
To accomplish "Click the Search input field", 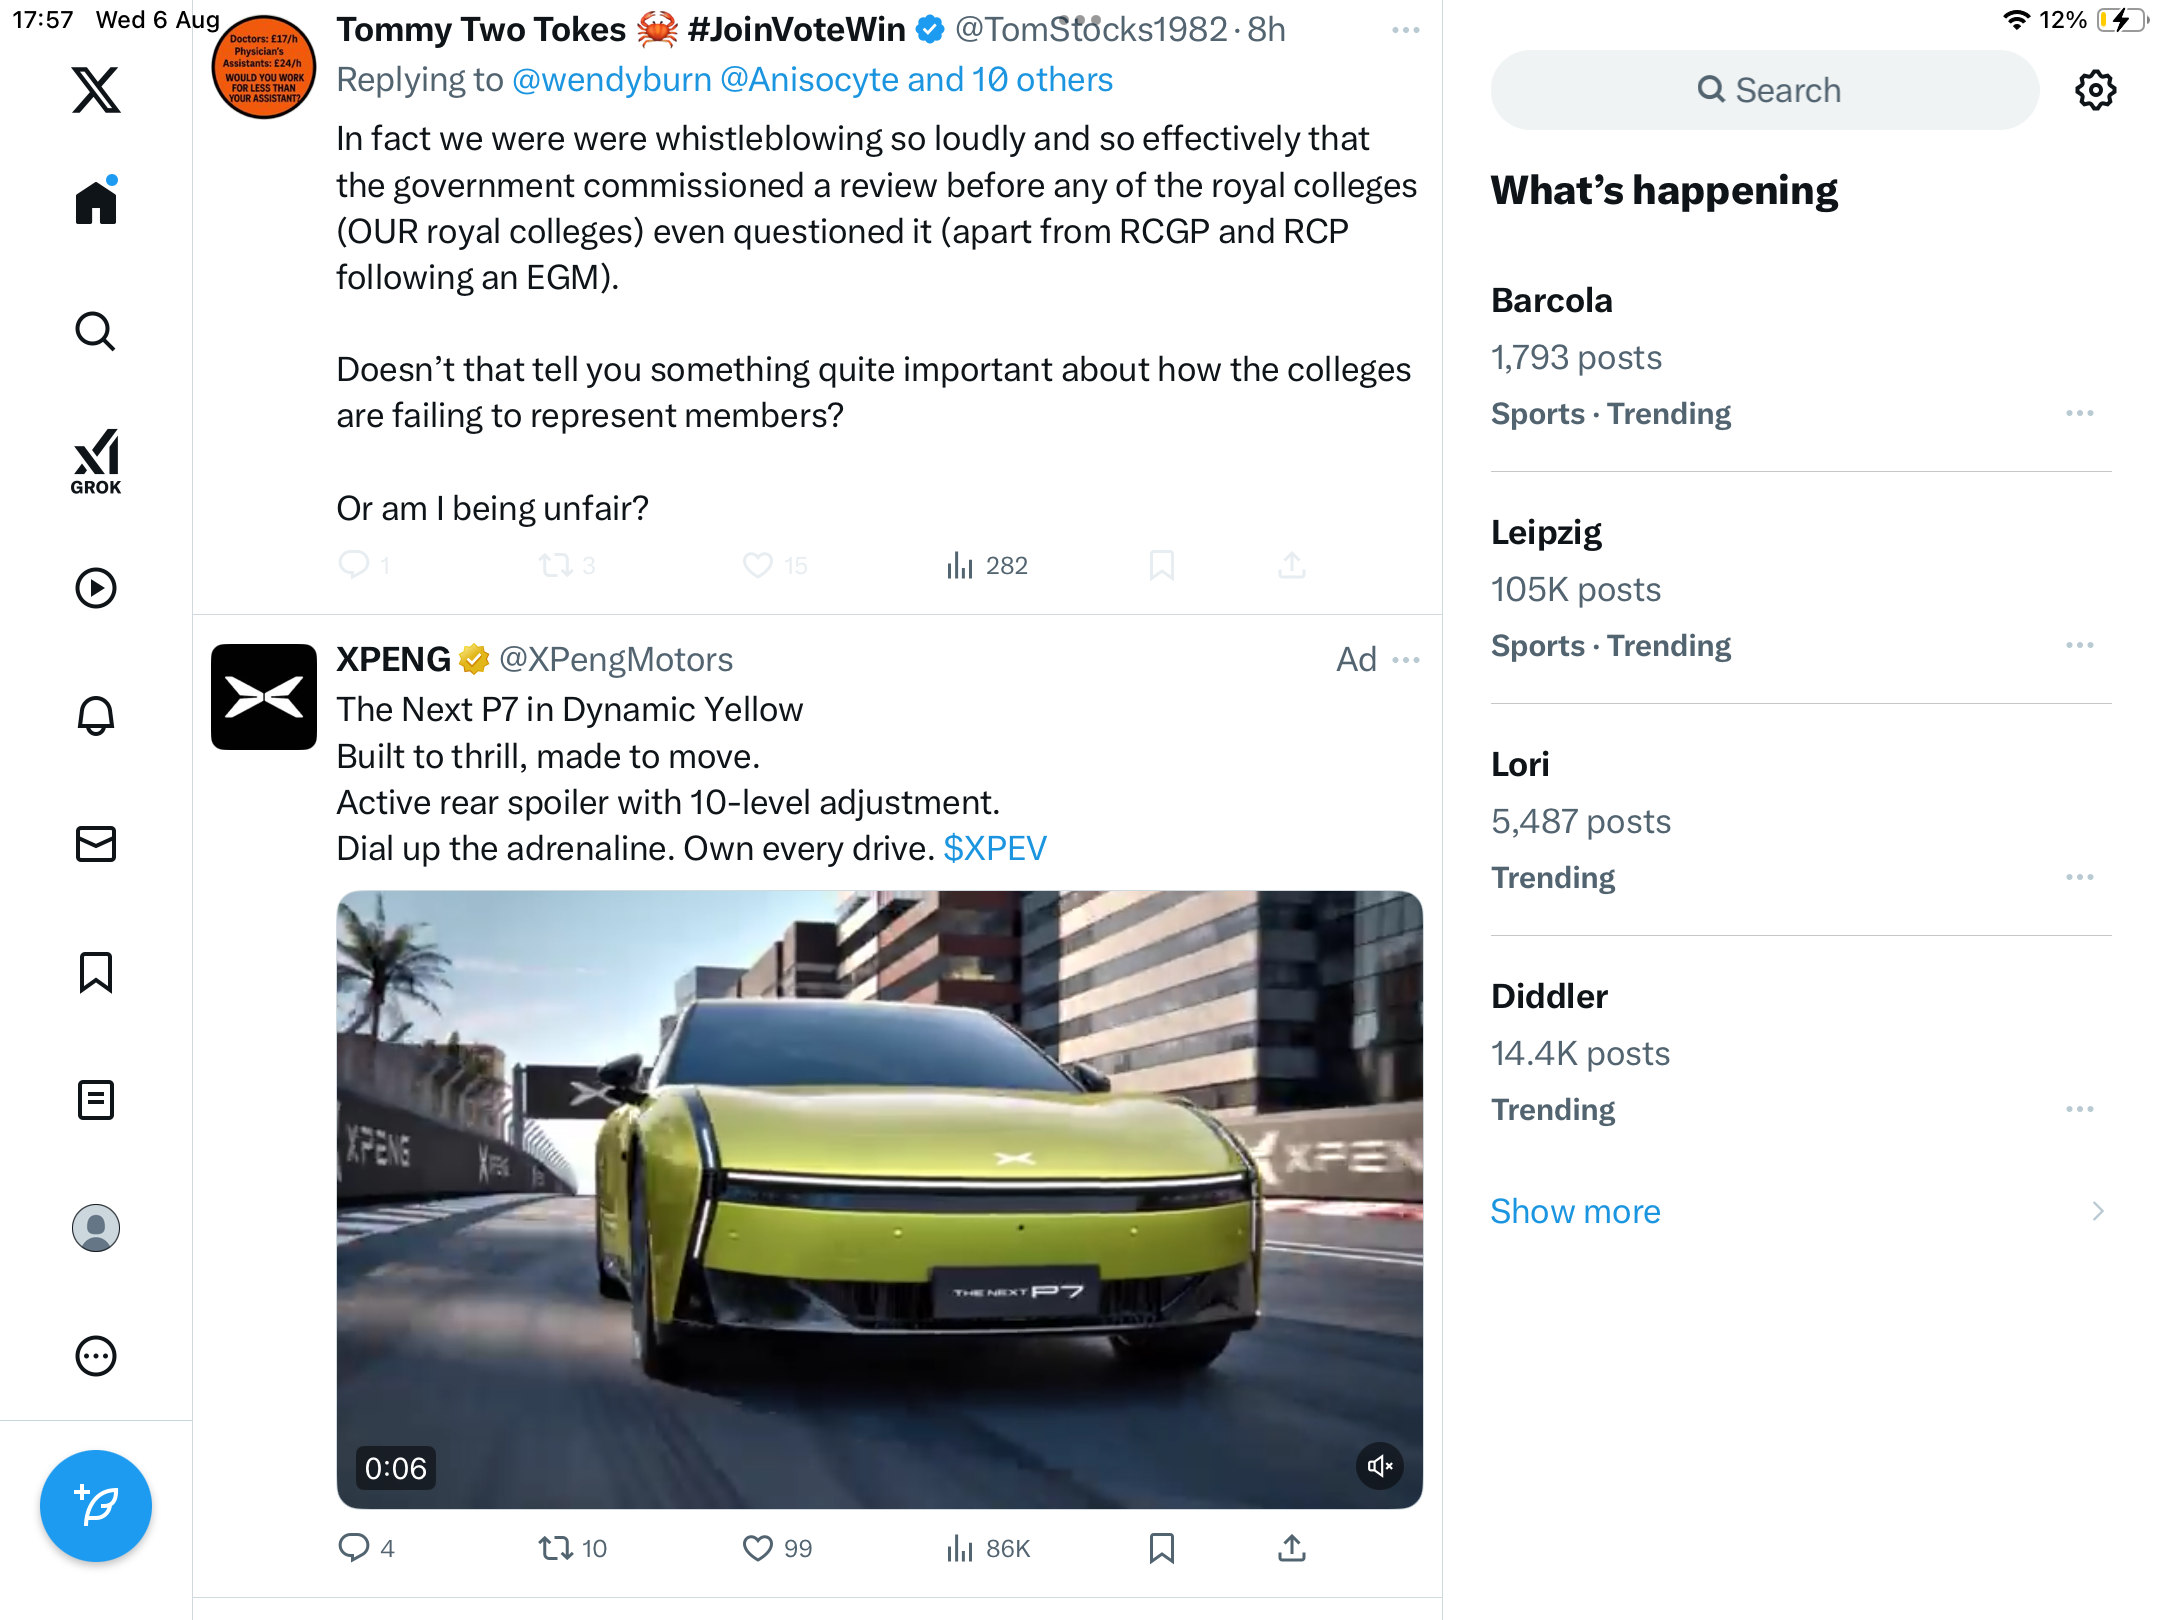I will click(1765, 90).
